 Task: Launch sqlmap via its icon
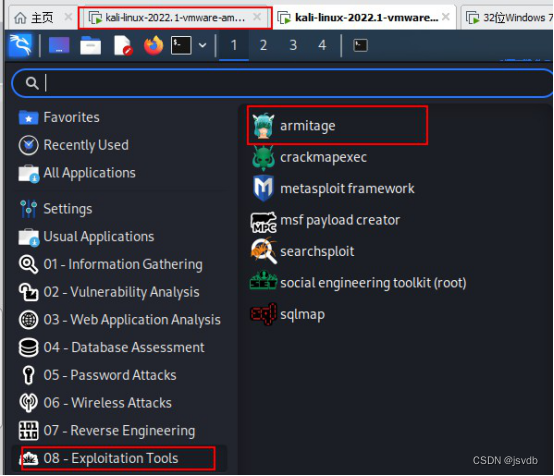pos(263,314)
